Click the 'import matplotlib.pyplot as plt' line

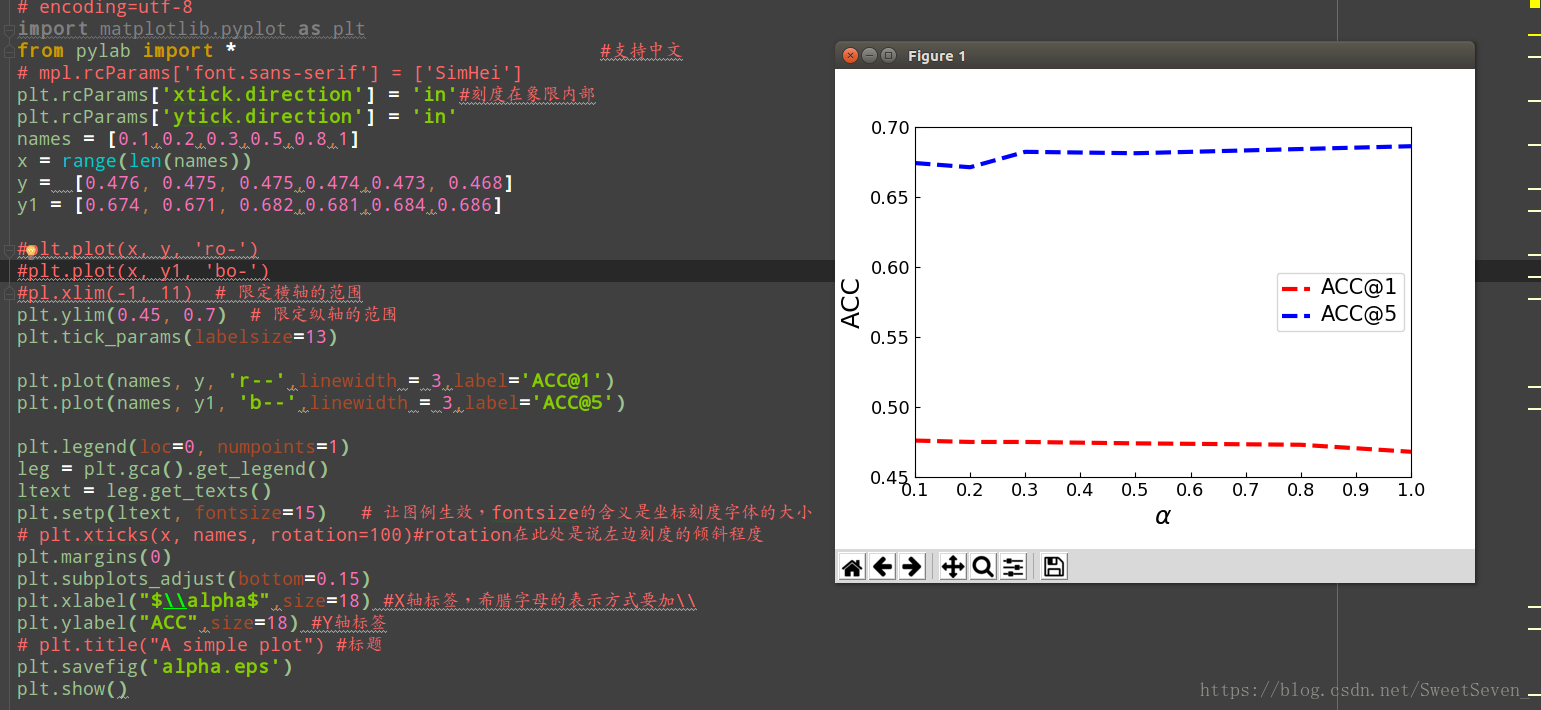click(x=191, y=29)
